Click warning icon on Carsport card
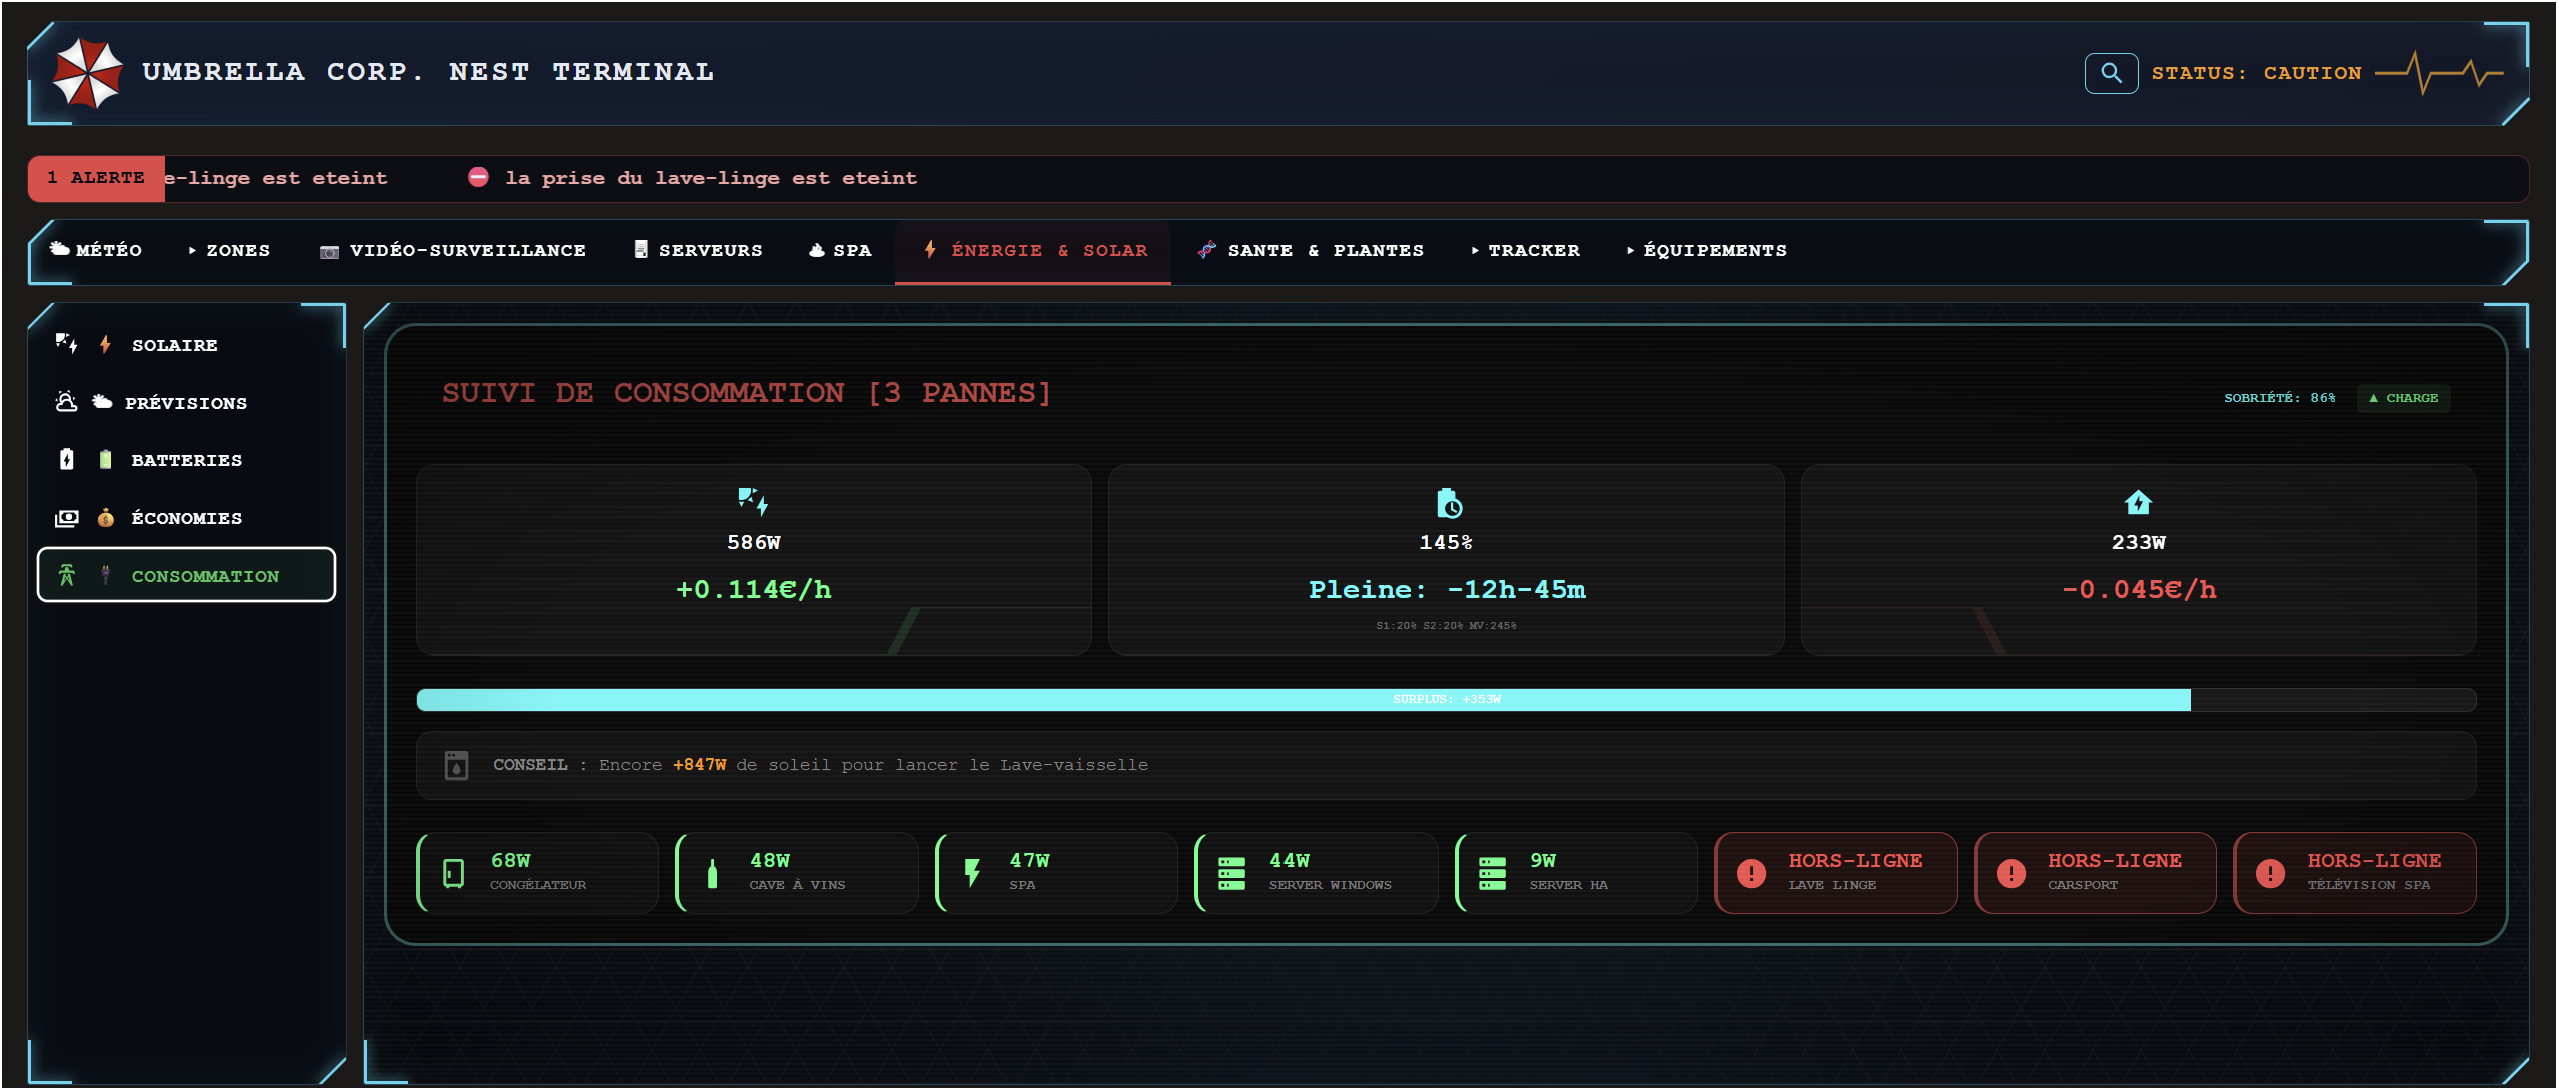2558x1090 pixels. (x=2011, y=873)
